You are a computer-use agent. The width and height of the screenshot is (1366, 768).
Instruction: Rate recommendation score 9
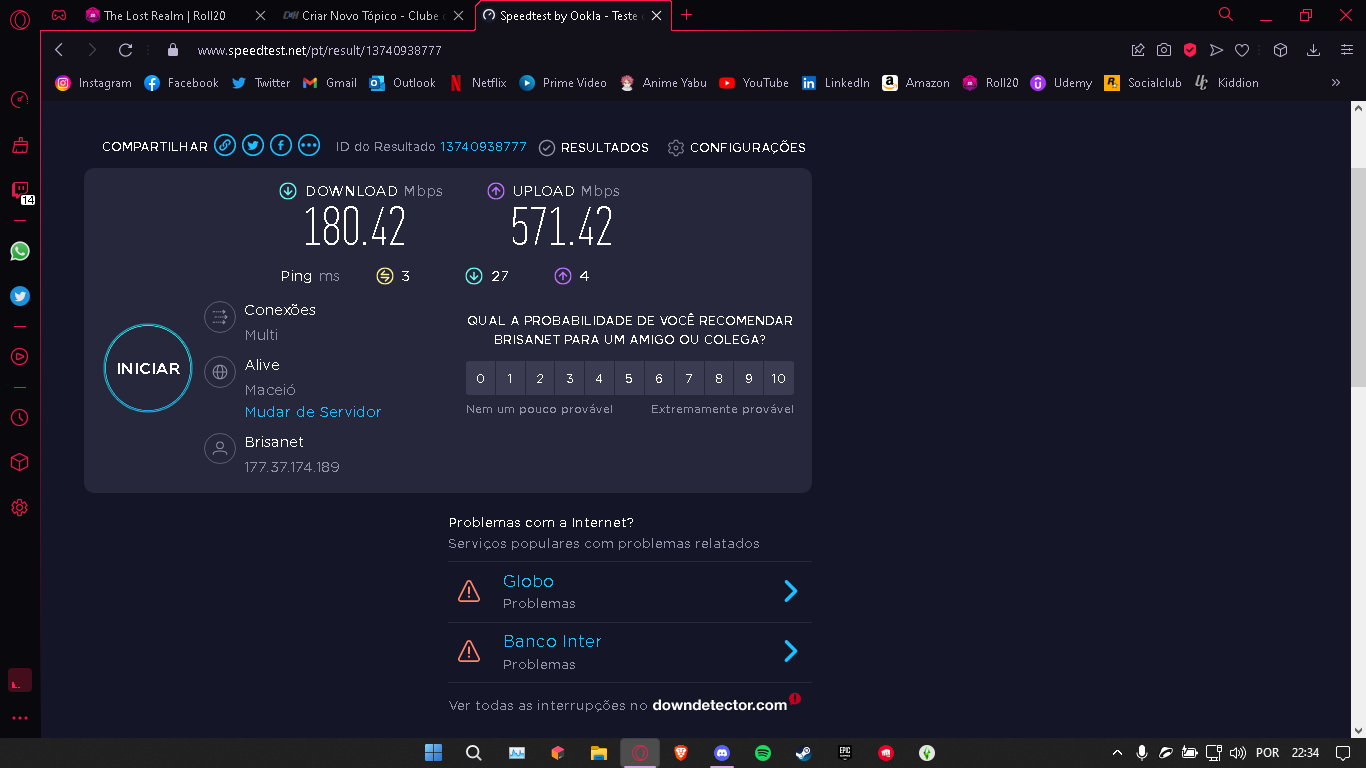(x=749, y=378)
